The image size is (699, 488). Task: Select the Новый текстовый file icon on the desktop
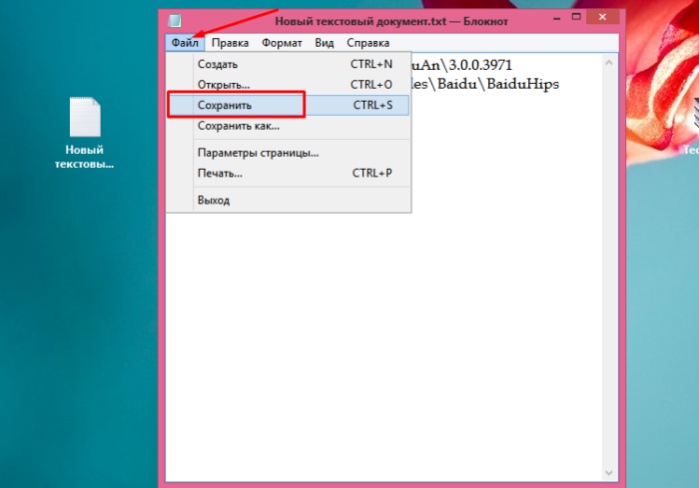tap(85, 133)
